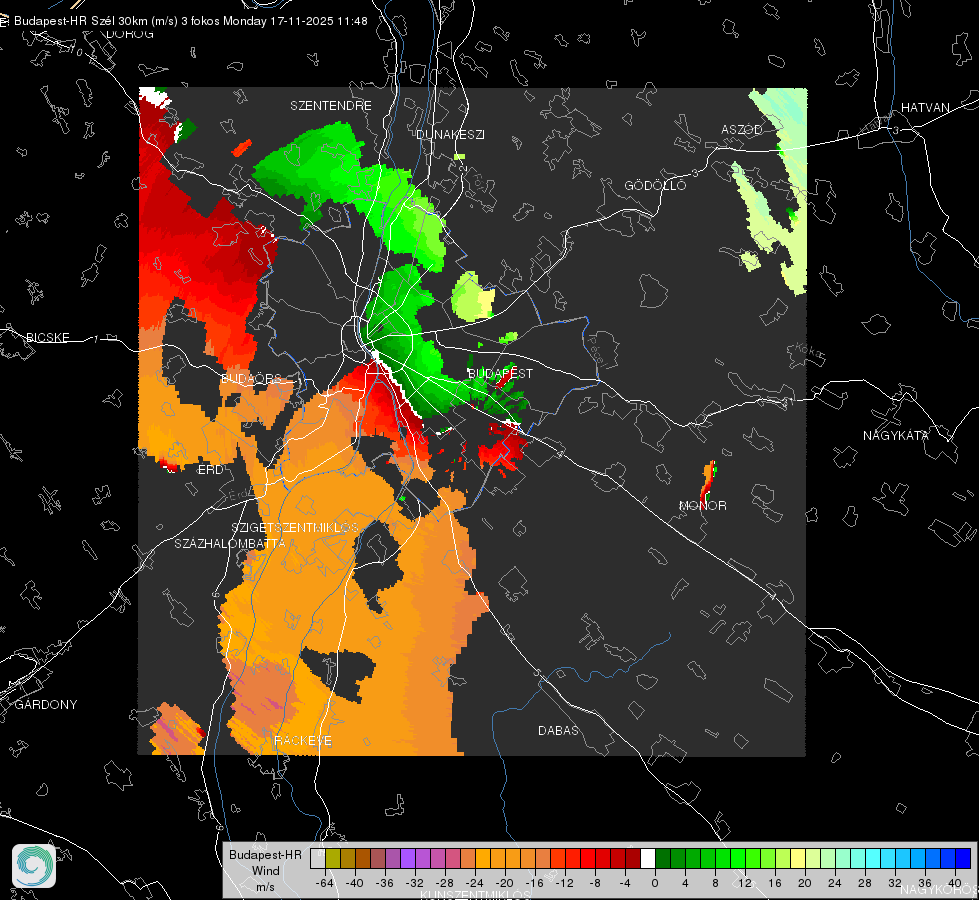Screen dimensions: 979x900
Task: Click the DABAS city label
Action: (558, 731)
